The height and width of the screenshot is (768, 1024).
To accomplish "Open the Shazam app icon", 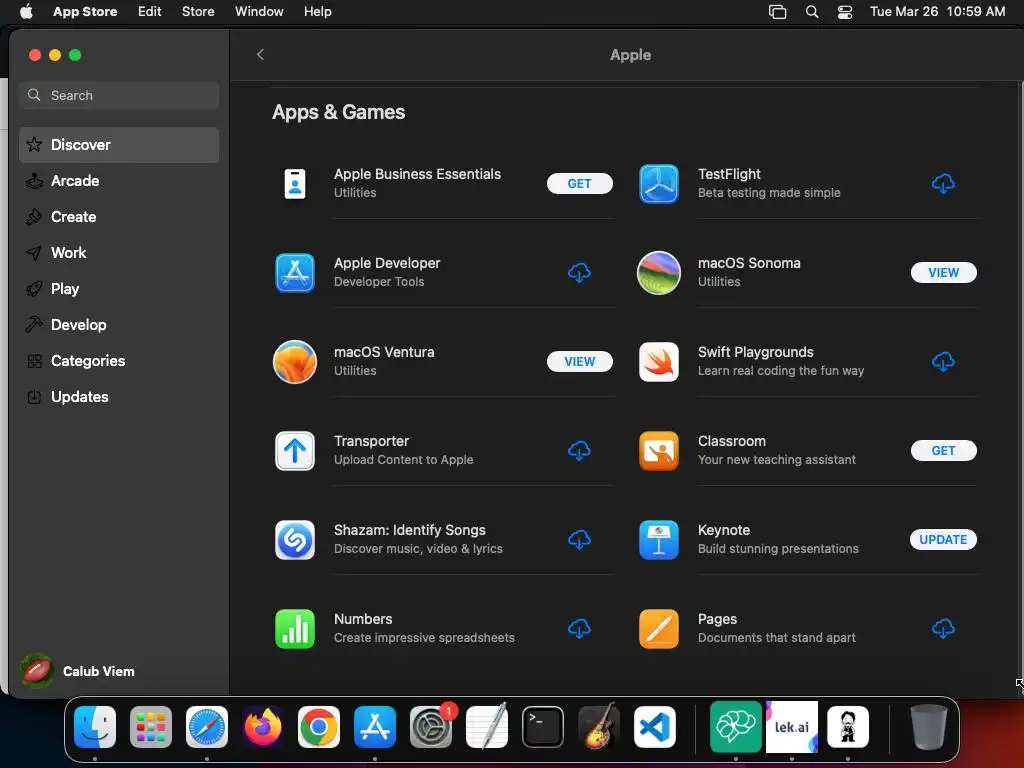I will point(295,539).
